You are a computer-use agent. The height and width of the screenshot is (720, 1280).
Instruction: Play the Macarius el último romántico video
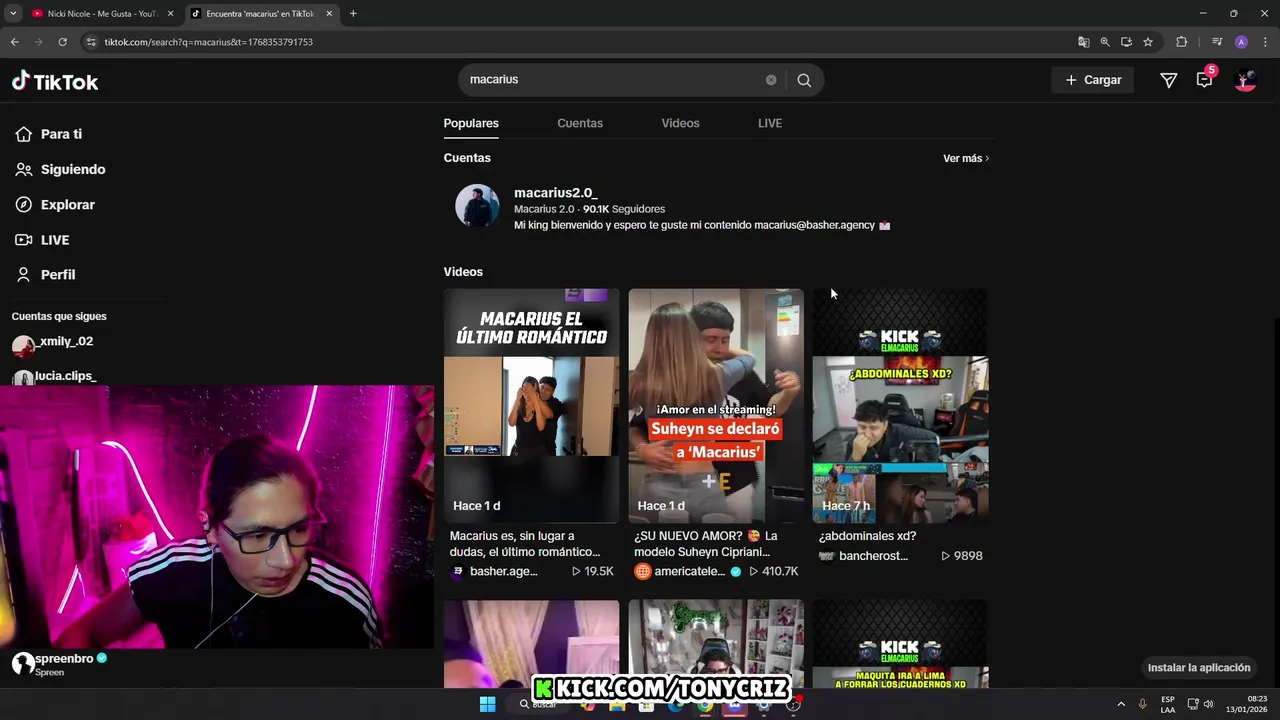point(531,405)
